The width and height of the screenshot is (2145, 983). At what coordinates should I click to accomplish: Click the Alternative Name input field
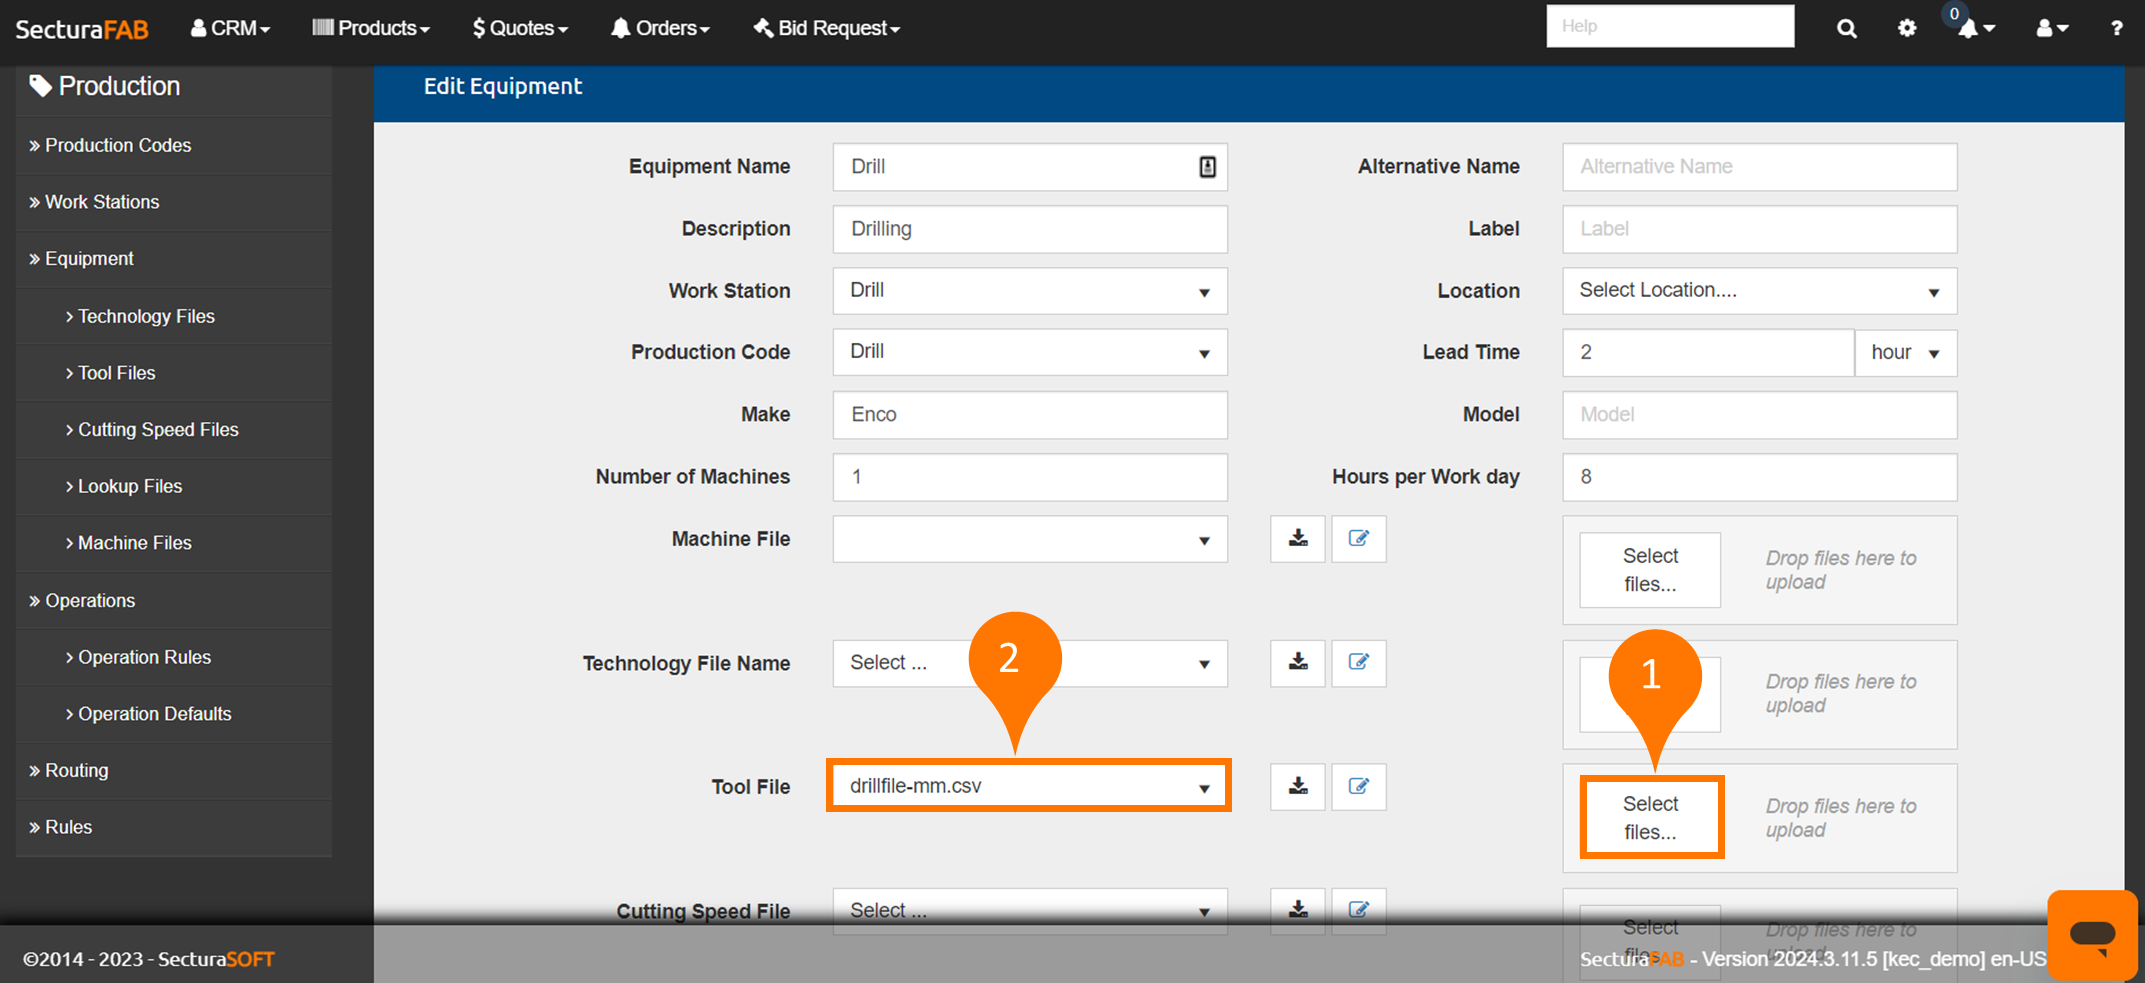1758,167
